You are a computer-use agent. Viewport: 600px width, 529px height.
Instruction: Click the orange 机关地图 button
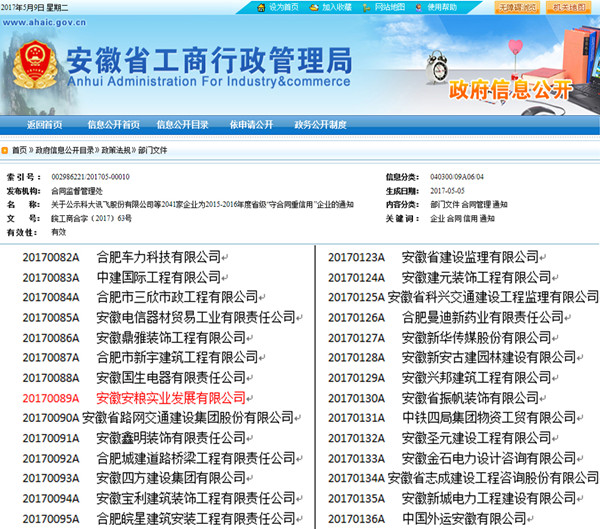(569, 7)
